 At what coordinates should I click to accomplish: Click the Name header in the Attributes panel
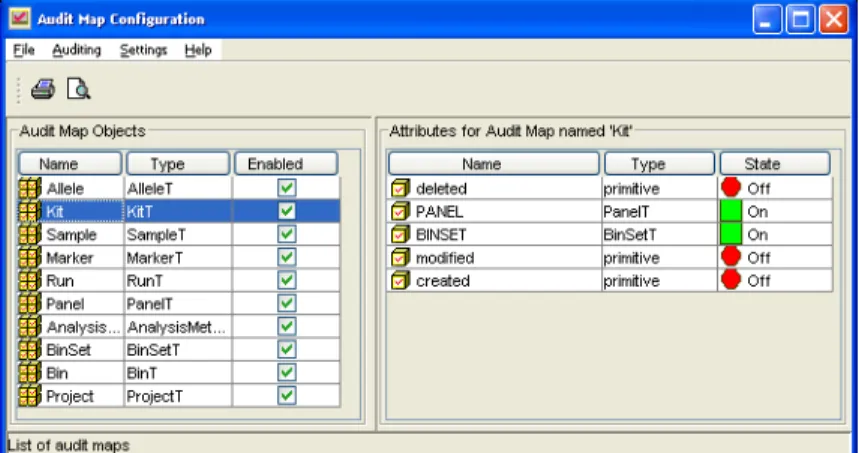[494, 164]
